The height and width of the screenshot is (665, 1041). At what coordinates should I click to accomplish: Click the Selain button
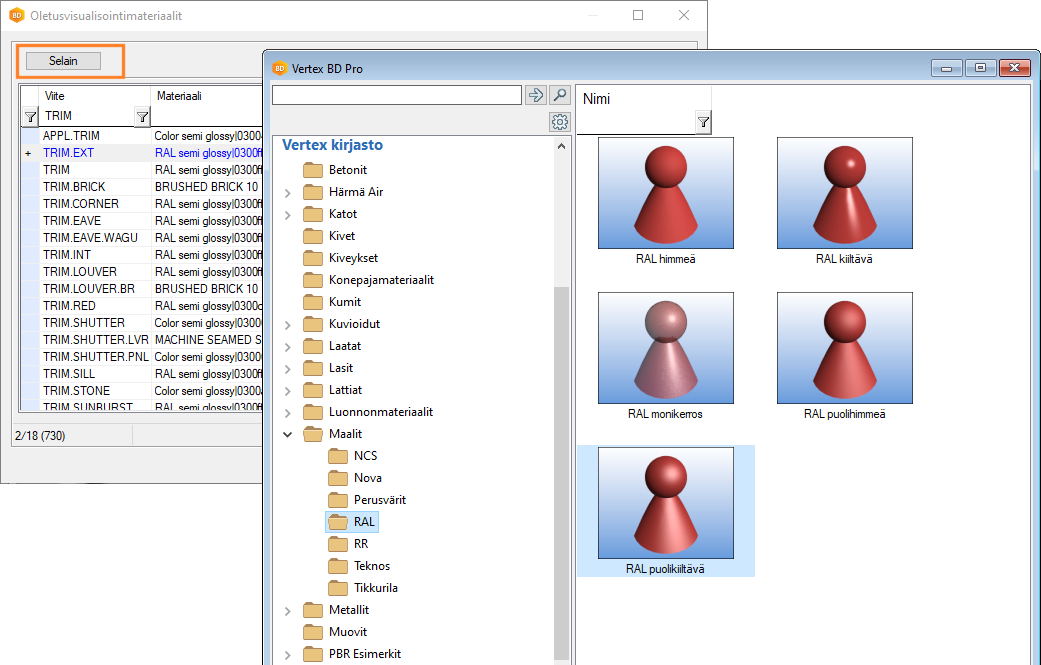[x=63, y=61]
